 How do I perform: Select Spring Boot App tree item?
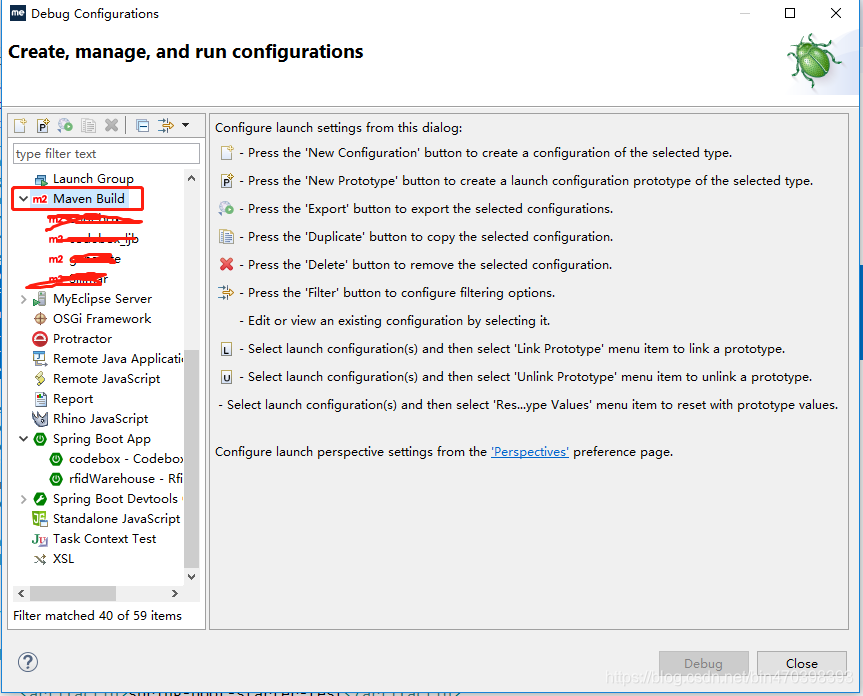pyautogui.click(x=102, y=439)
